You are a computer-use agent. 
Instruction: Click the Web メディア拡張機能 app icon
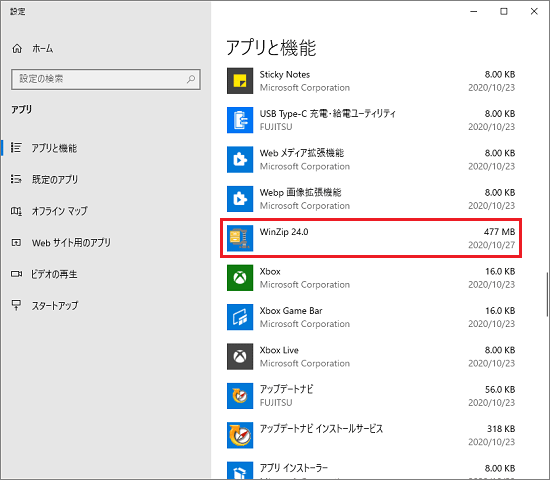[240, 160]
